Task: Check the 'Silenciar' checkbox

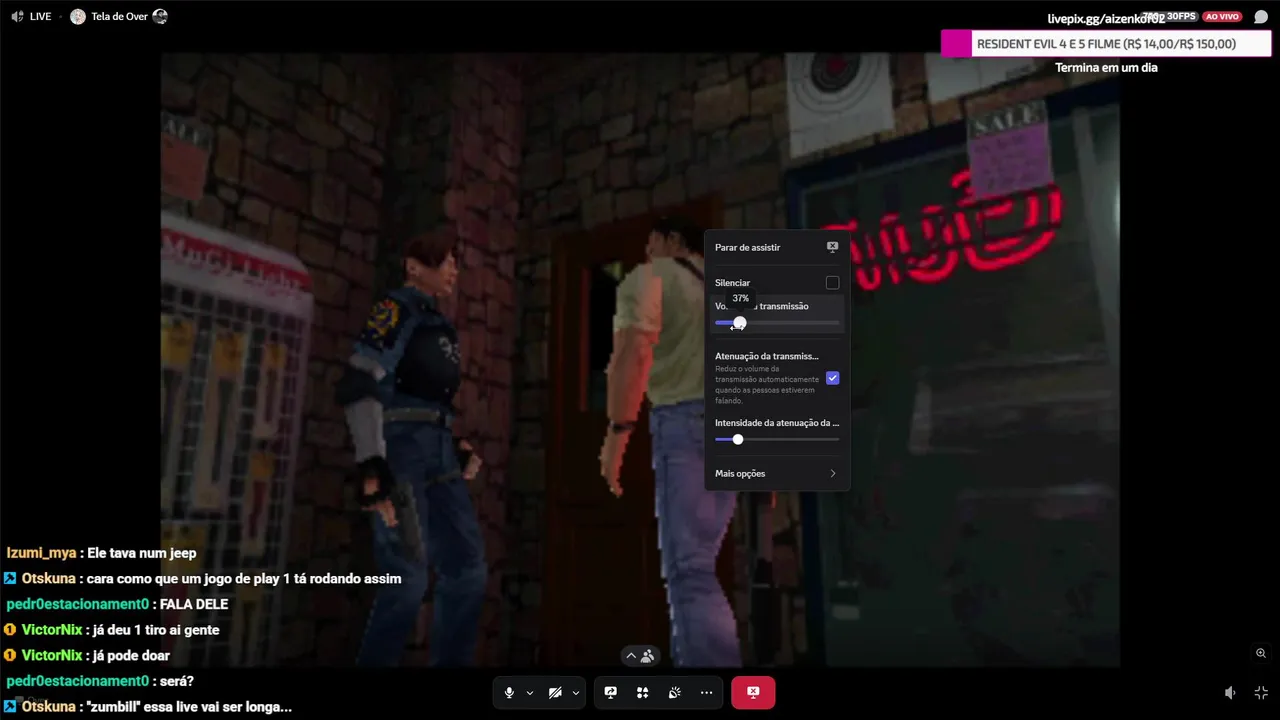Action: click(832, 283)
